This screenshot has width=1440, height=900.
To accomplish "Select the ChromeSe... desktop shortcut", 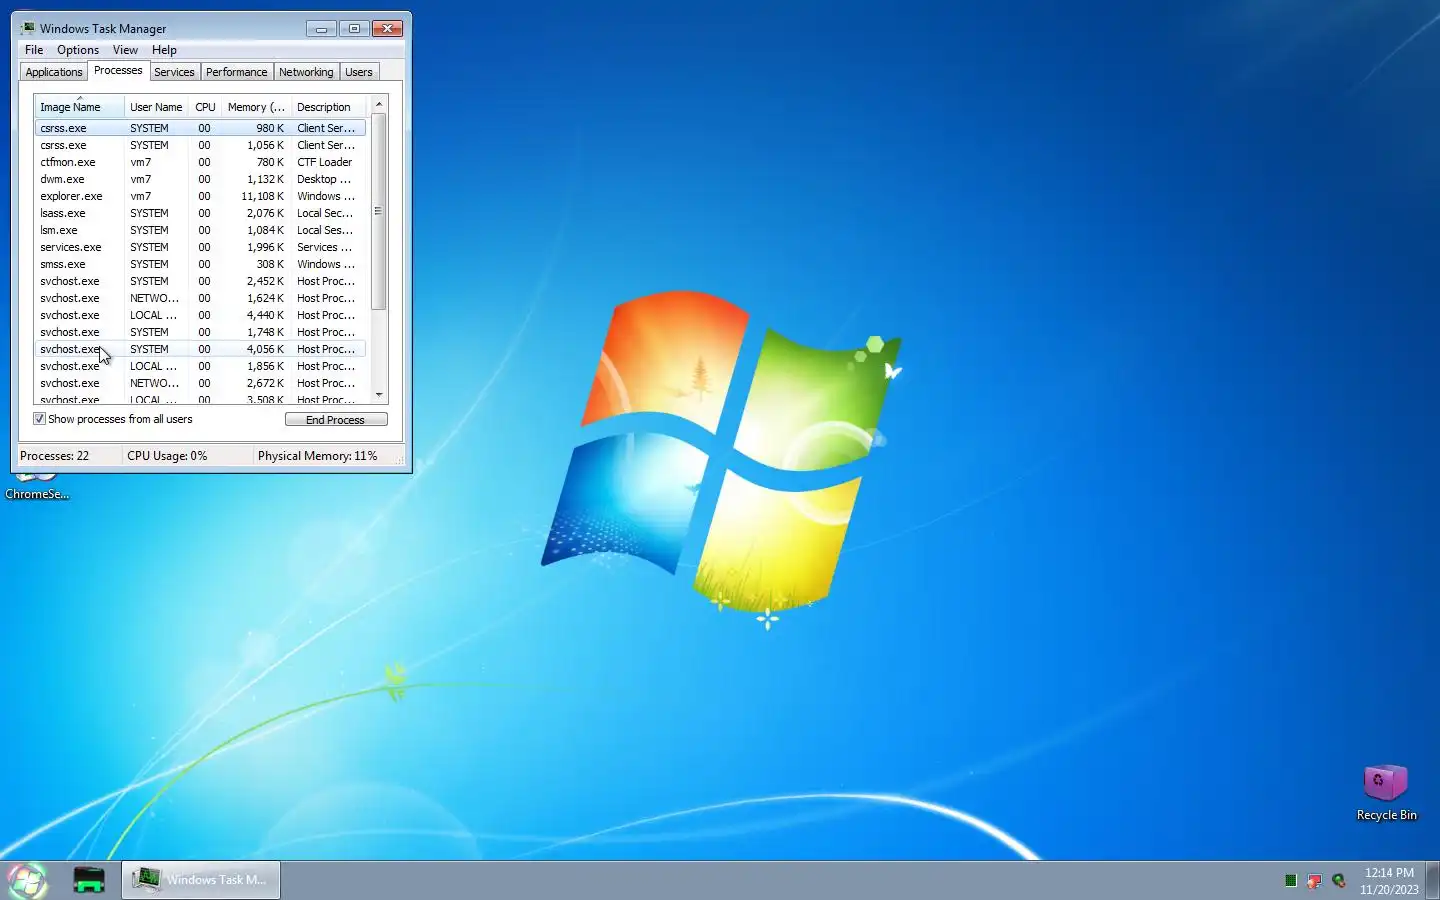I will (37, 487).
